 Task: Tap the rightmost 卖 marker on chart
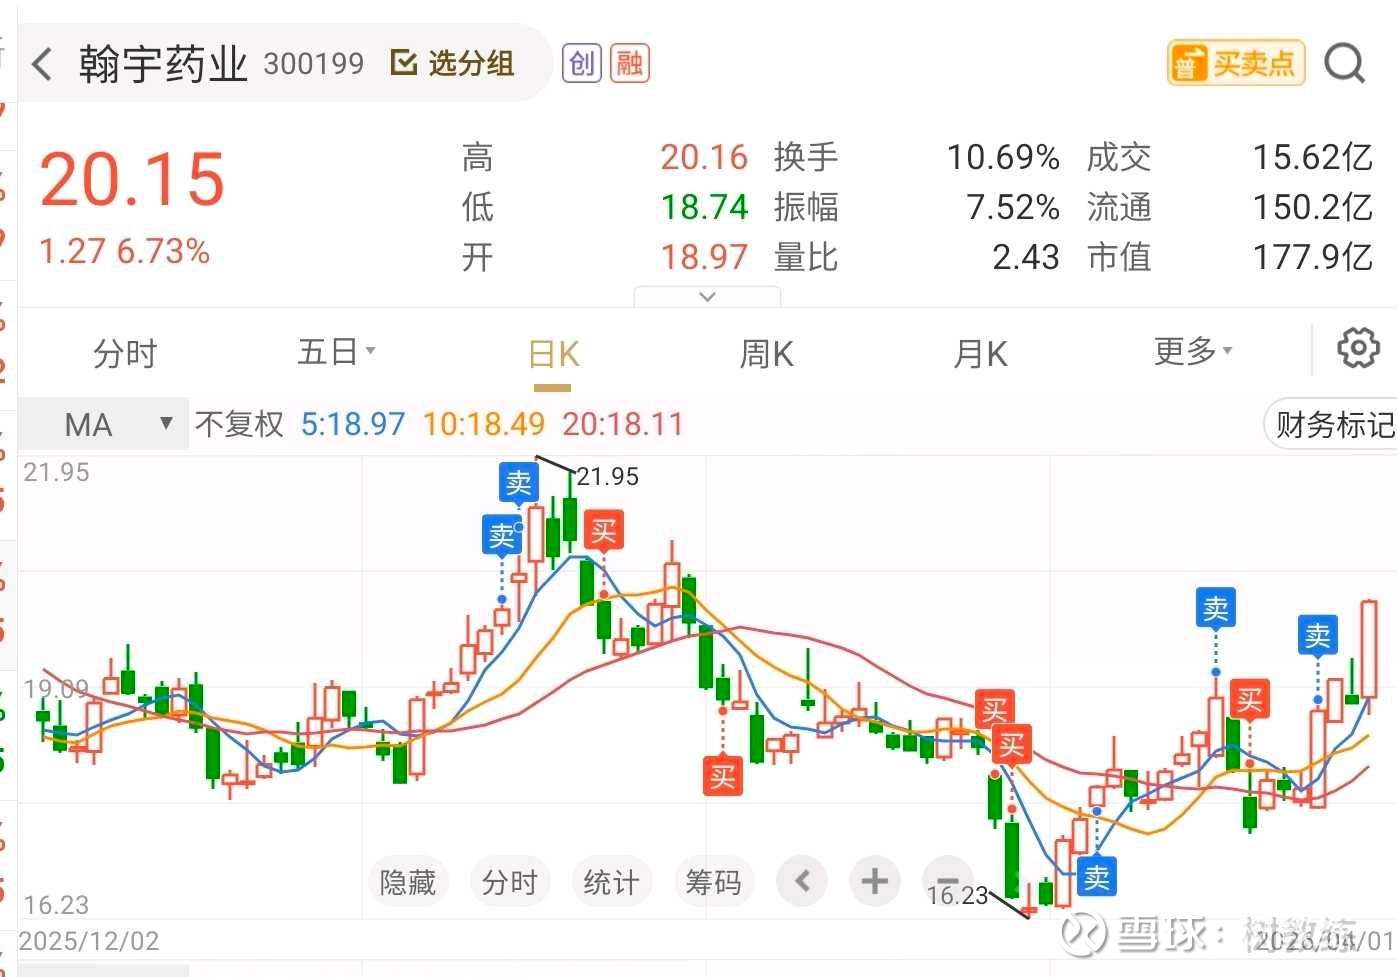pyautogui.click(x=1318, y=635)
